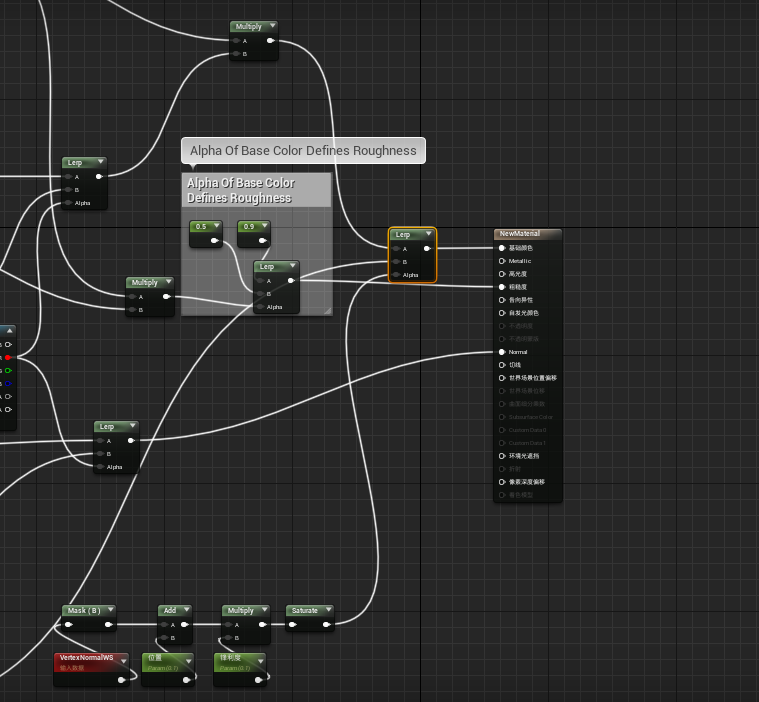Select the Saturate node by its title
The image size is (759, 702).
(304, 610)
